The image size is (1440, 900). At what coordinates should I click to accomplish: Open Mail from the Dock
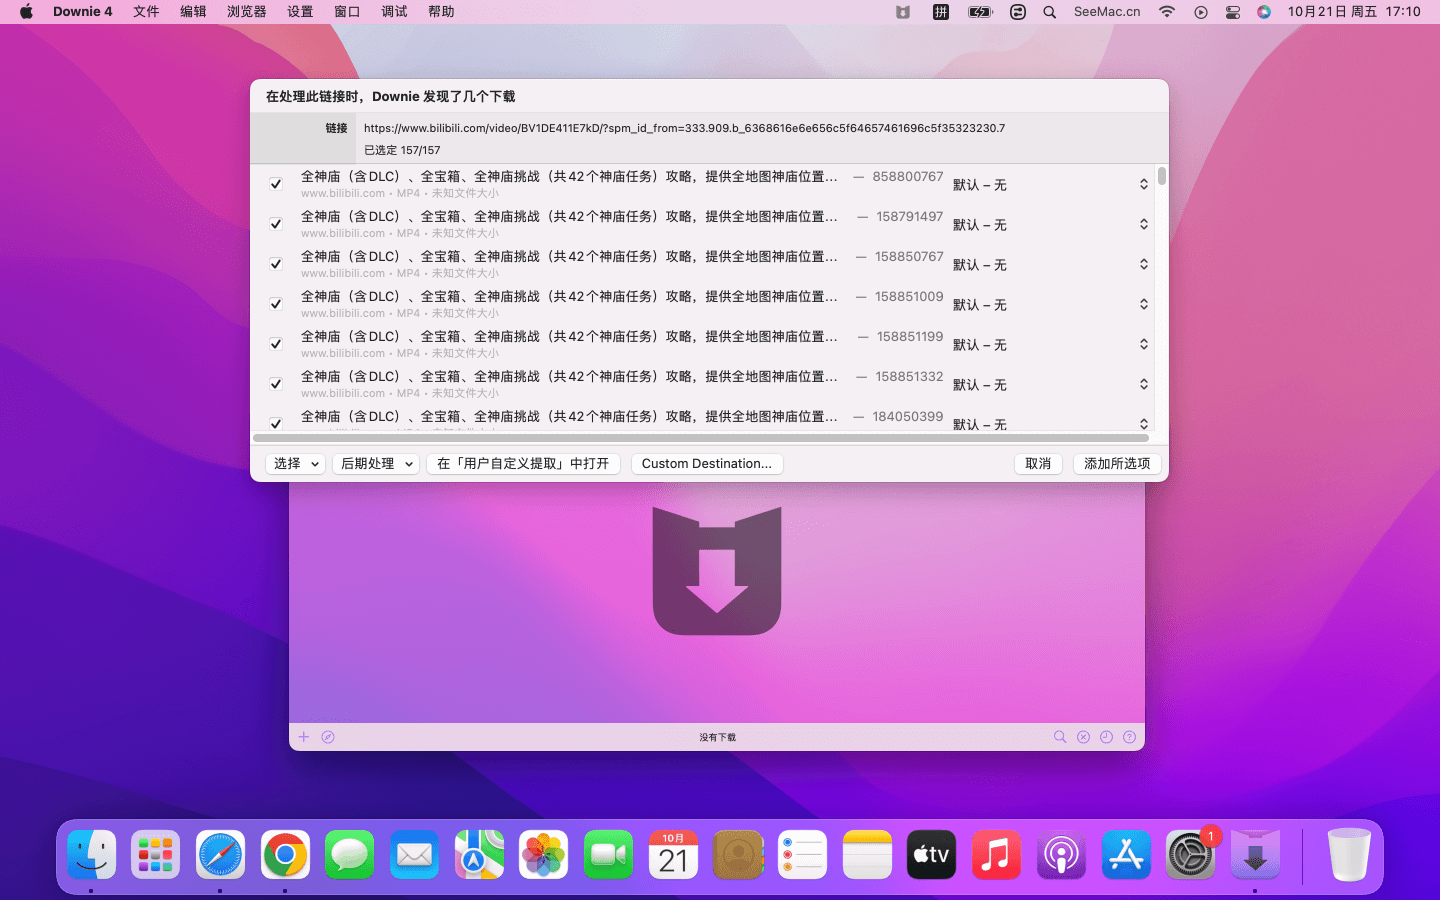tap(414, 855)
